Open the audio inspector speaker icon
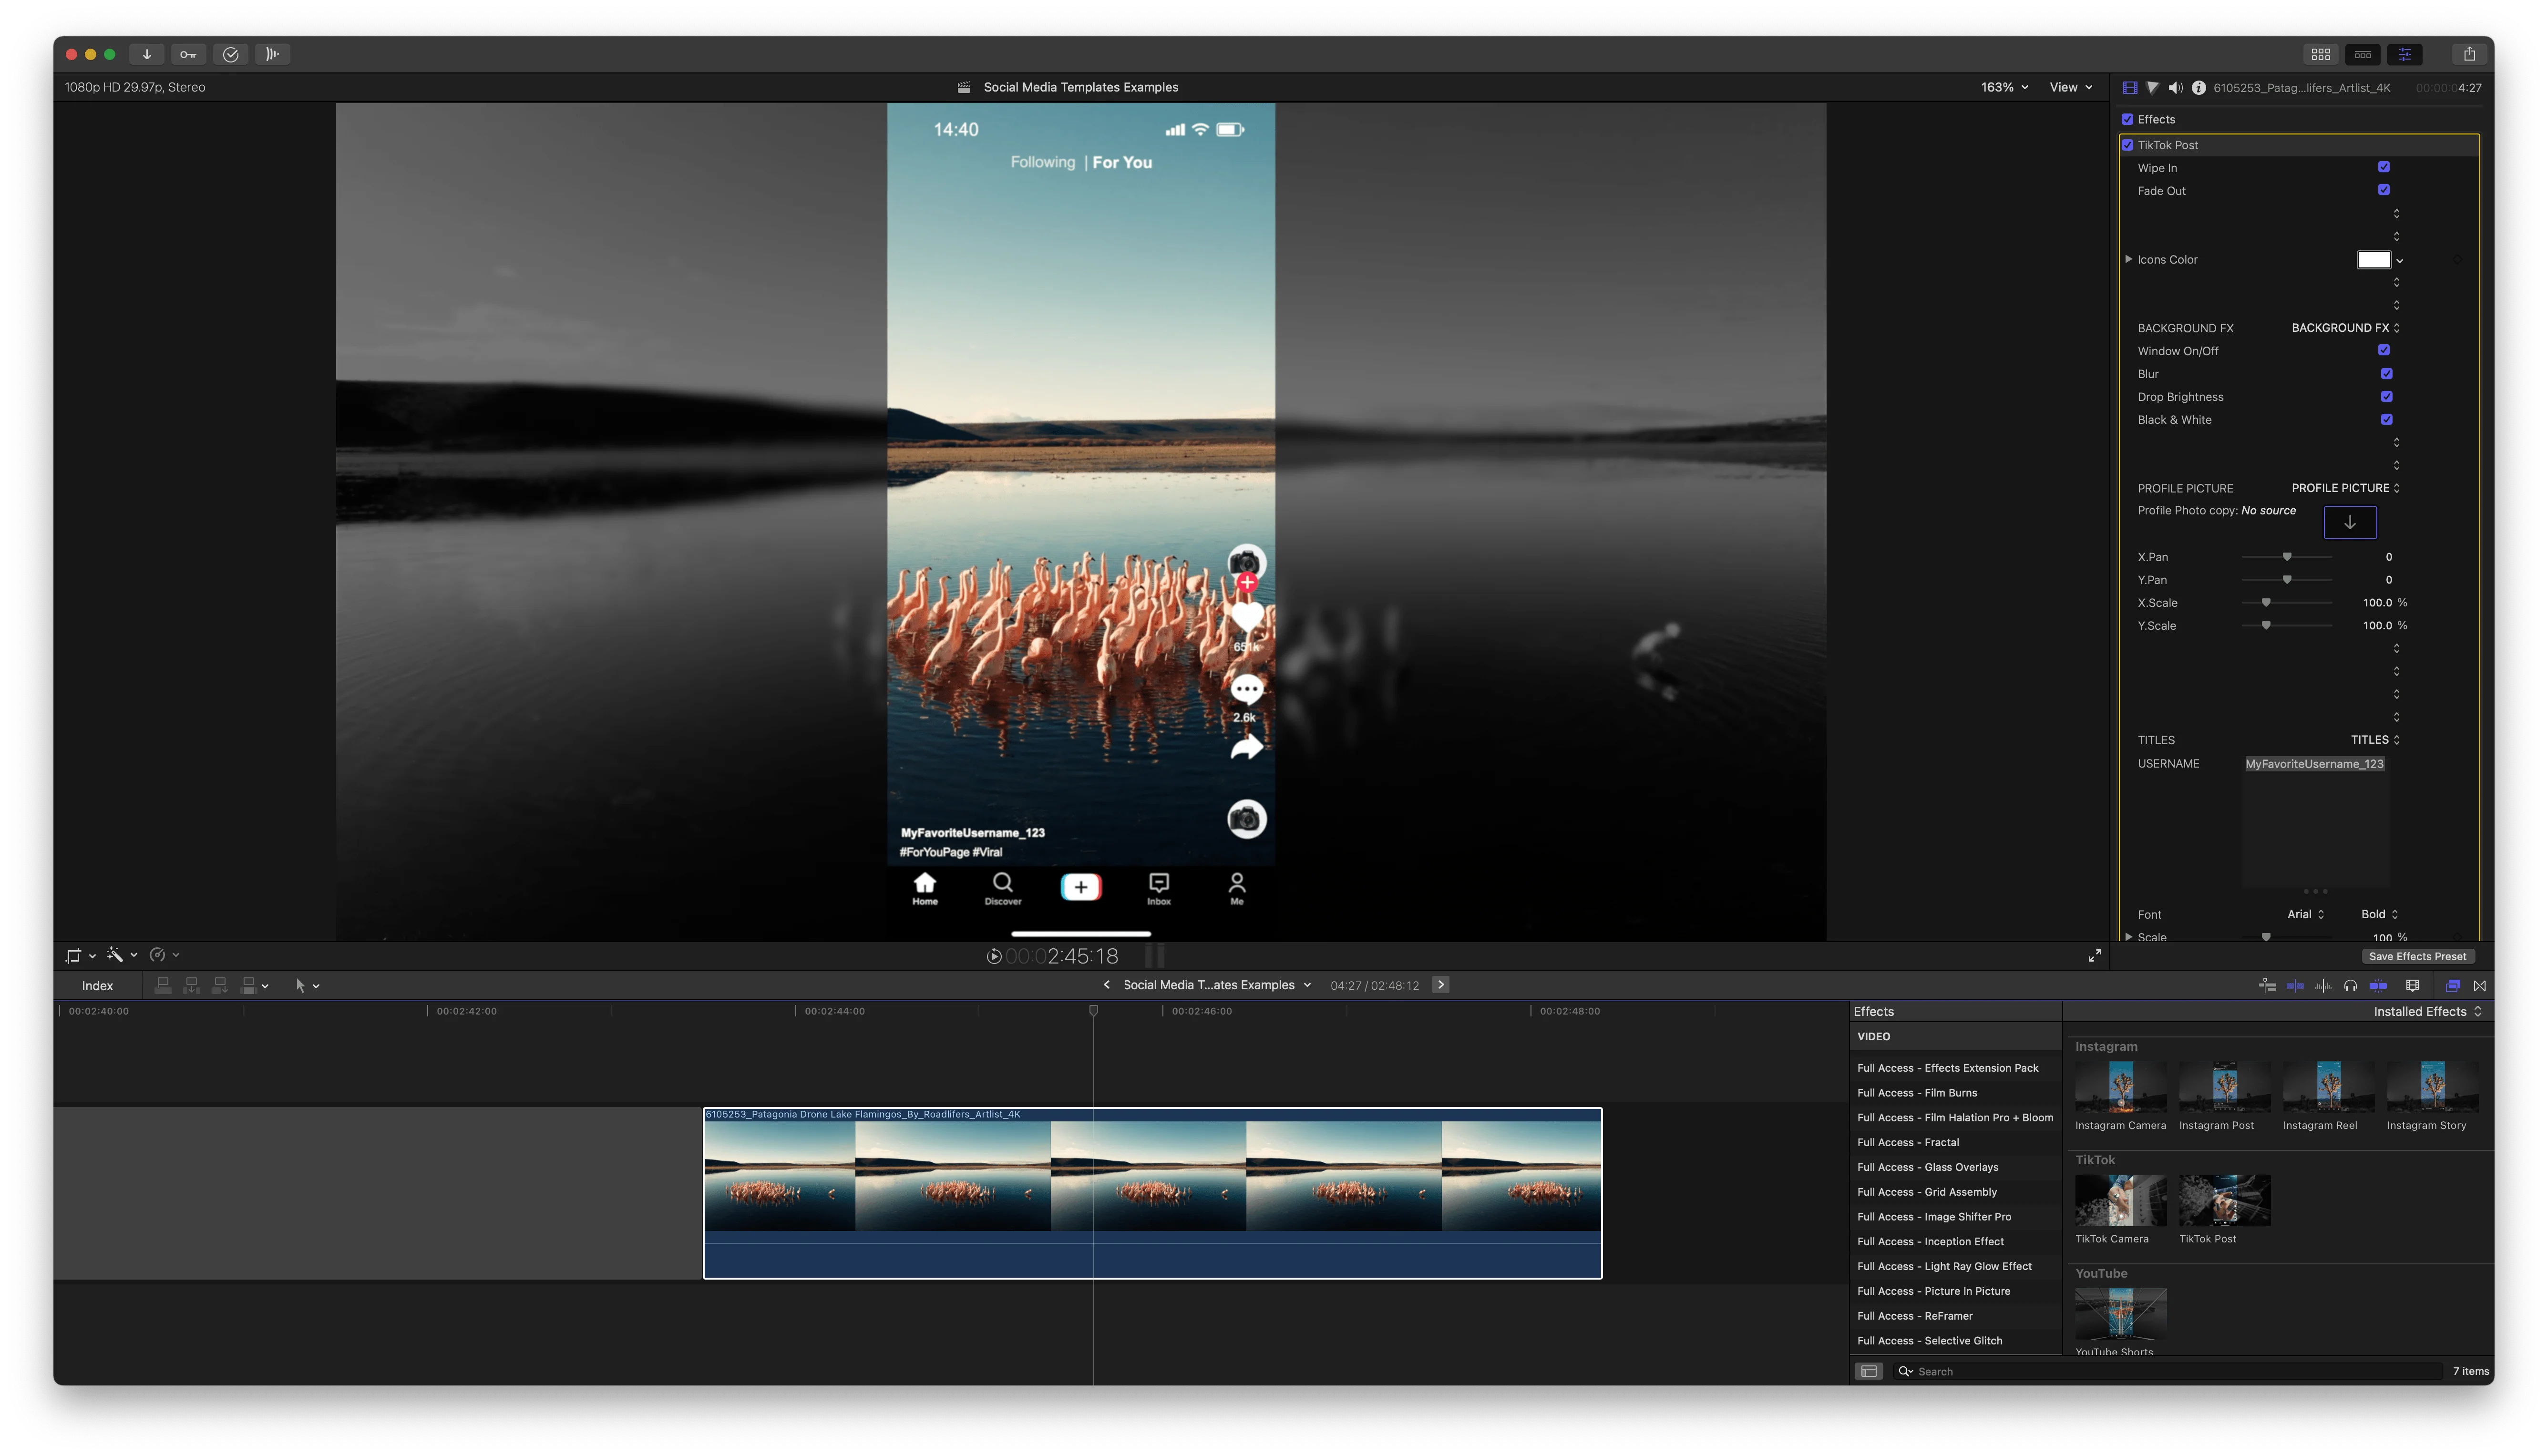 pos(2175,88)
